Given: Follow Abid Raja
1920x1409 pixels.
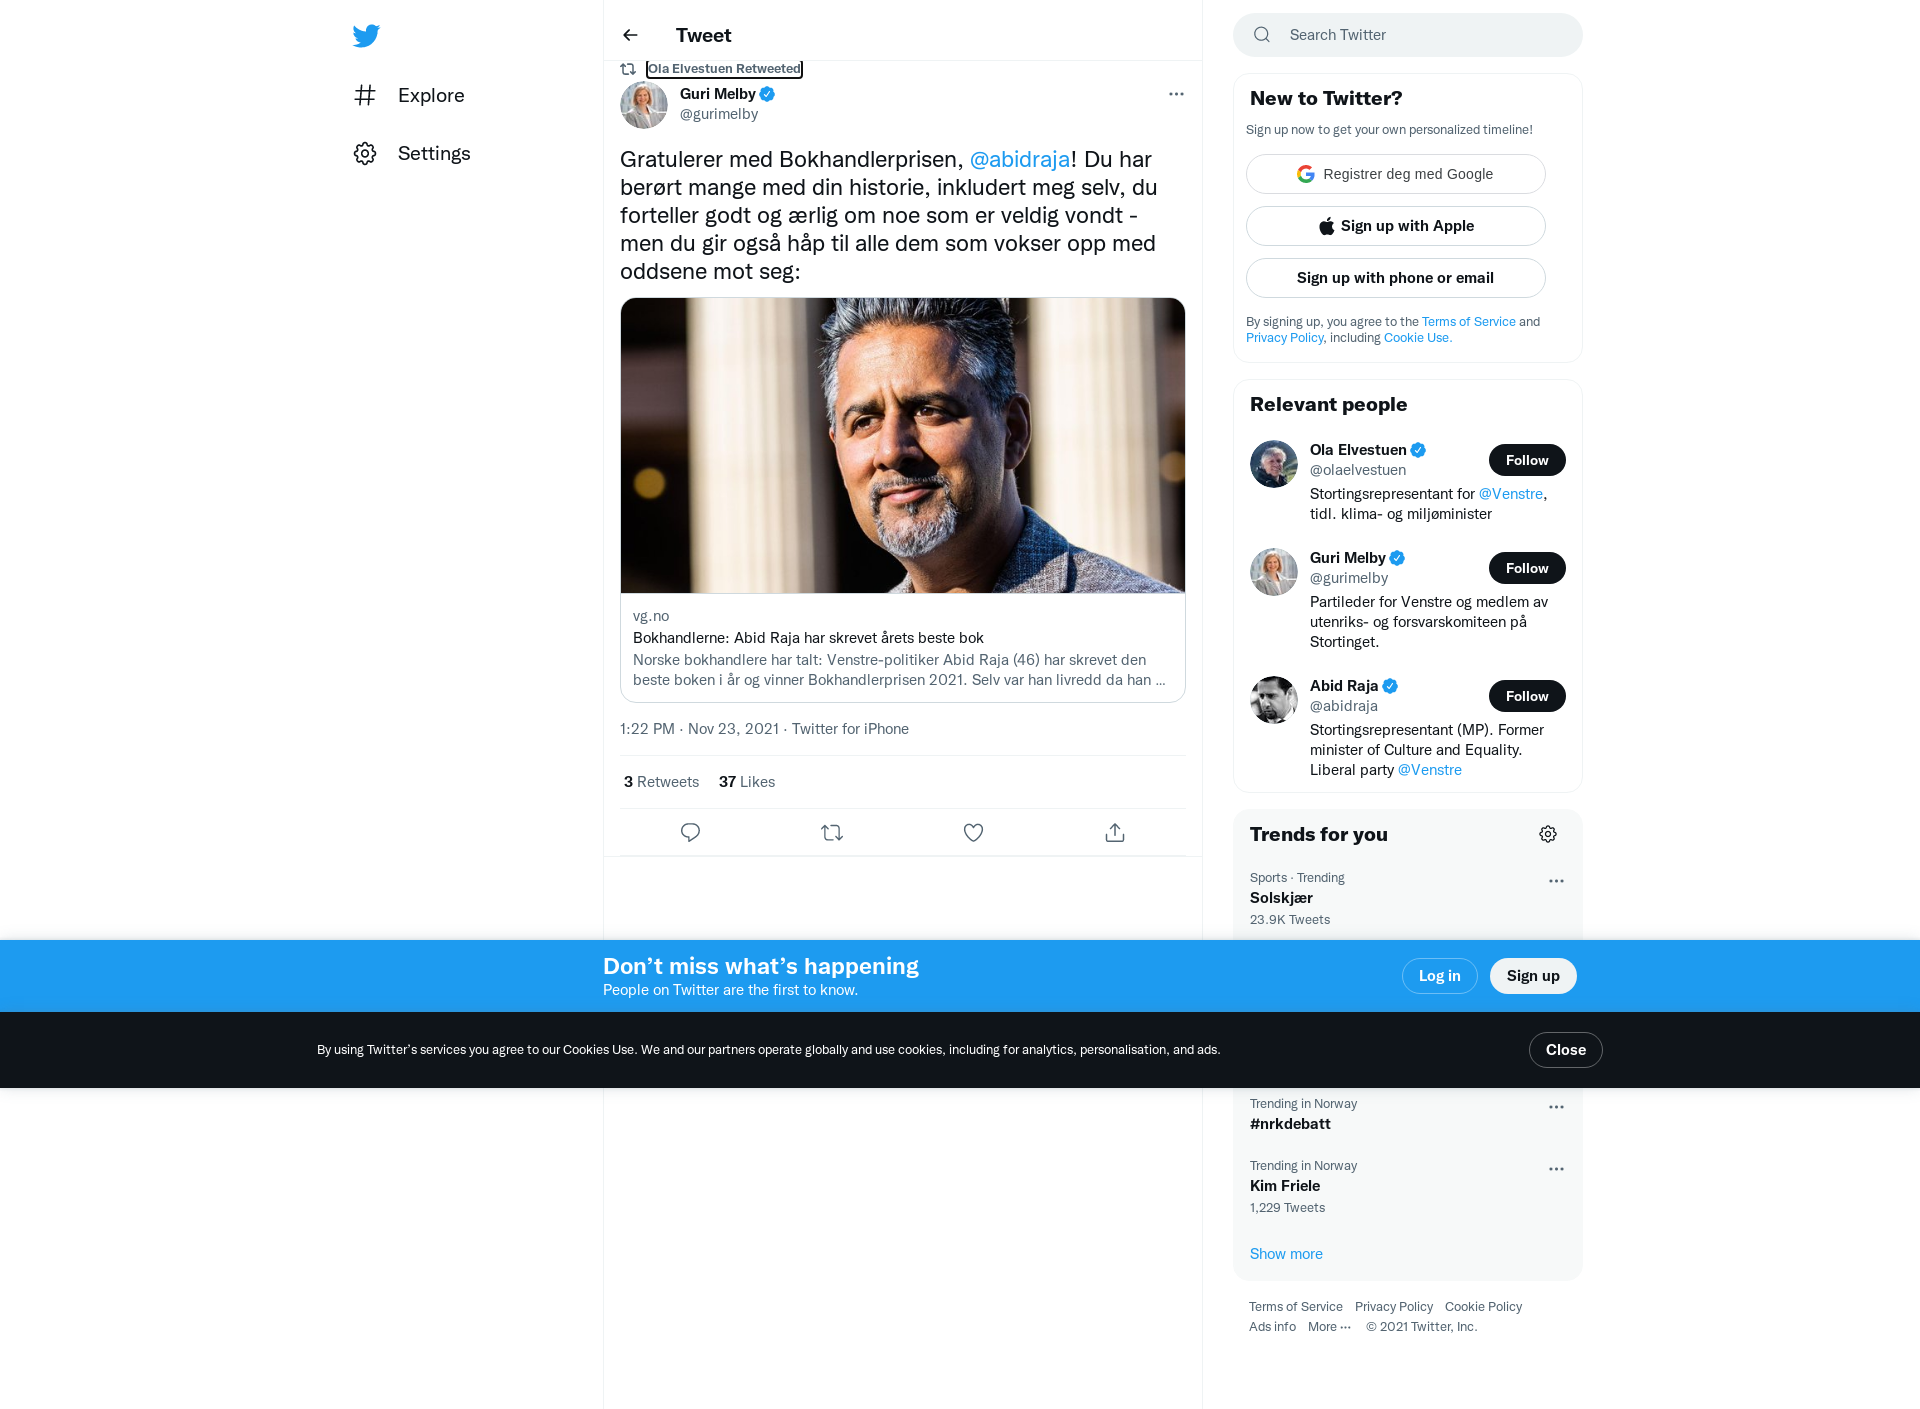Looking at the screenshot, I should coord(1527,696).
